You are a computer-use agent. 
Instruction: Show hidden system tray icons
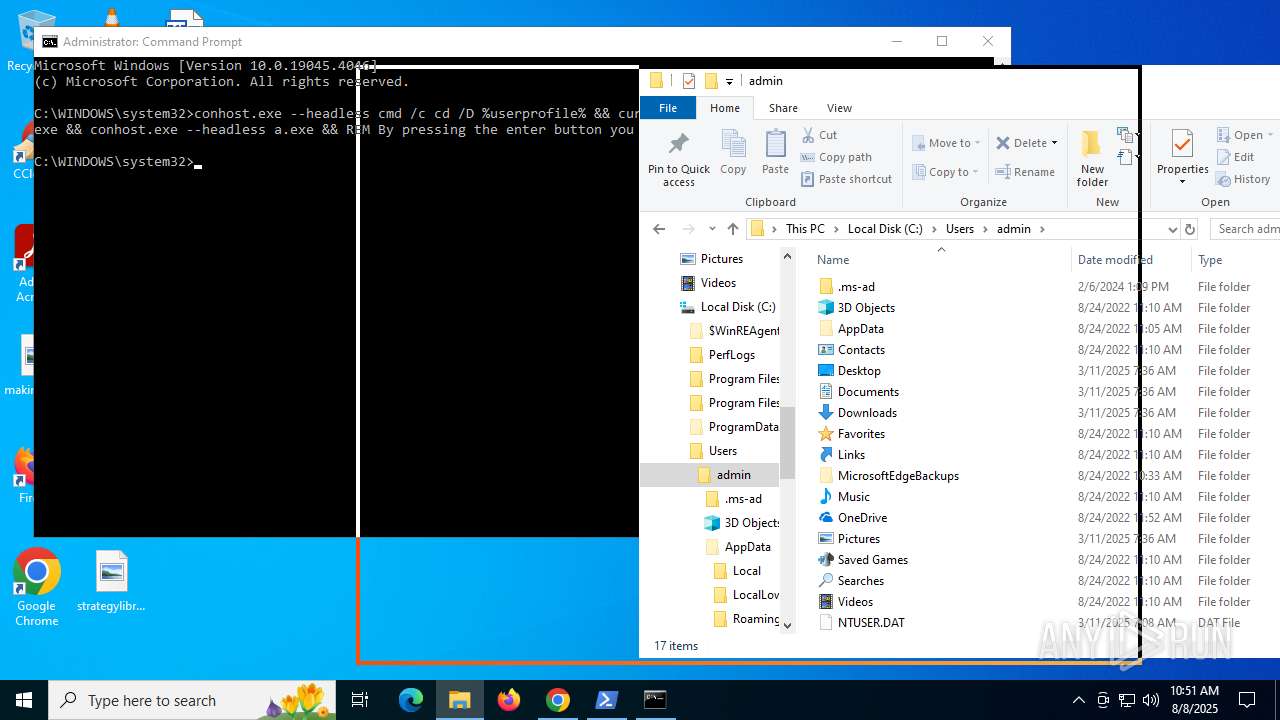tap(1078, 700)
